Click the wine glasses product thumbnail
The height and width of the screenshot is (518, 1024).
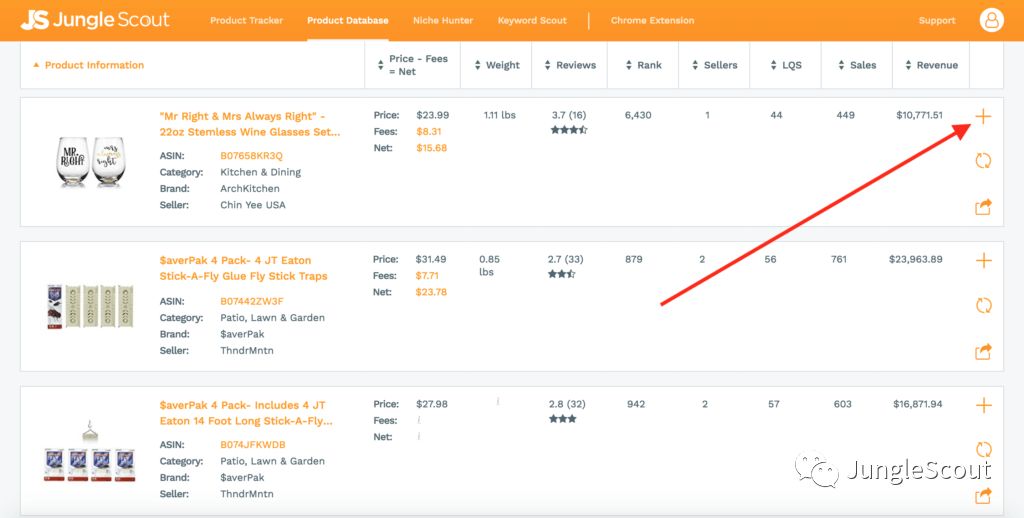click(87, 161)
